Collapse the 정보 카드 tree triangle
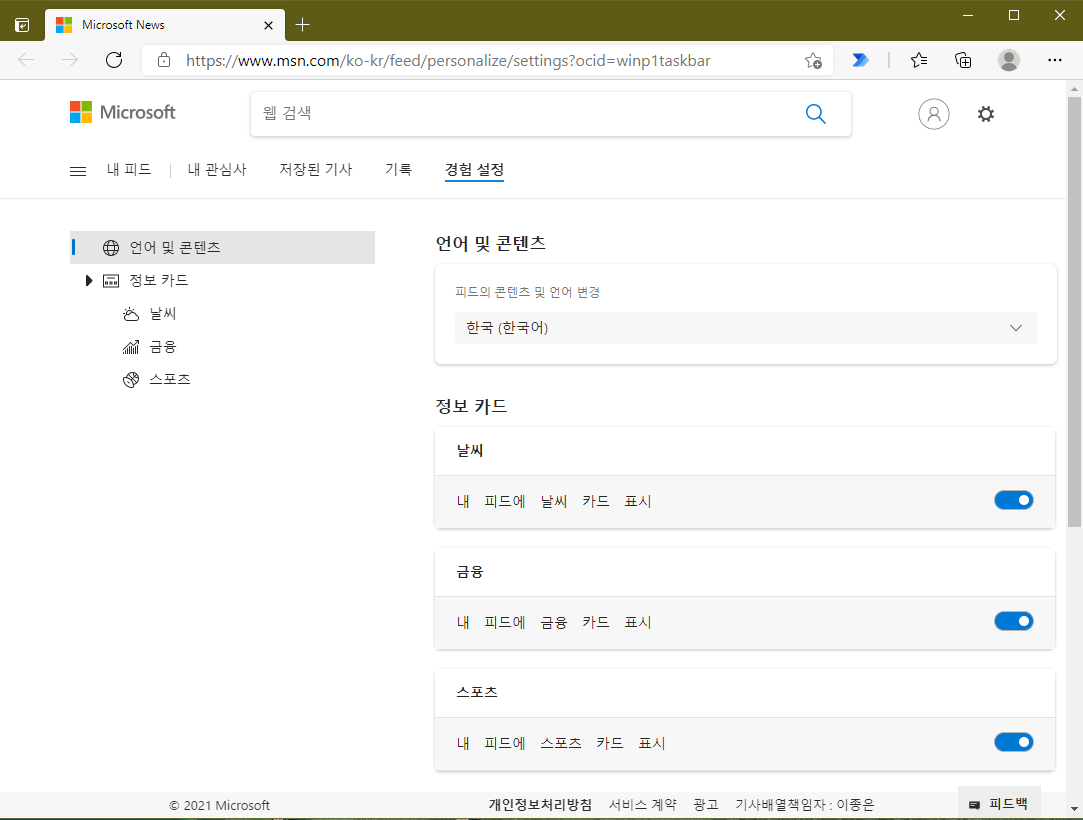Screen dimensions: 1083x820 tap(88, 280)
